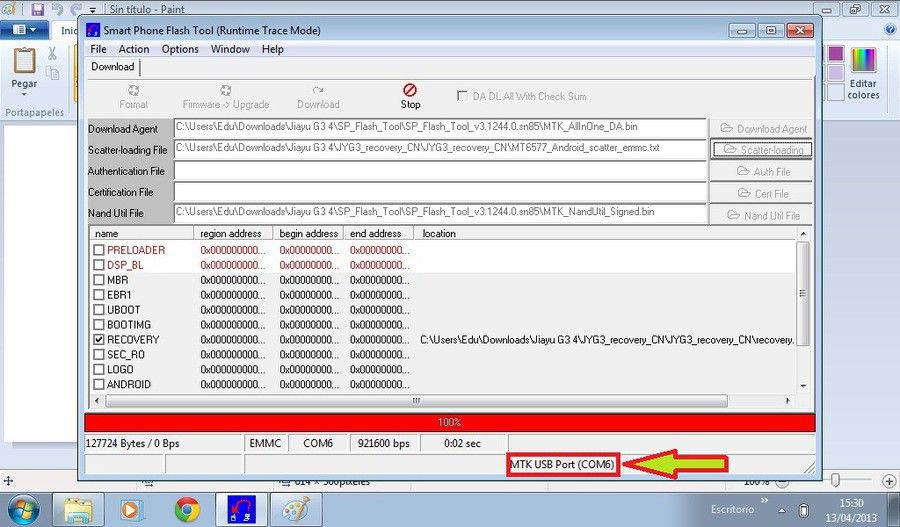
Task: Click the Nand Util File button
Action: (x=762, y=215)
